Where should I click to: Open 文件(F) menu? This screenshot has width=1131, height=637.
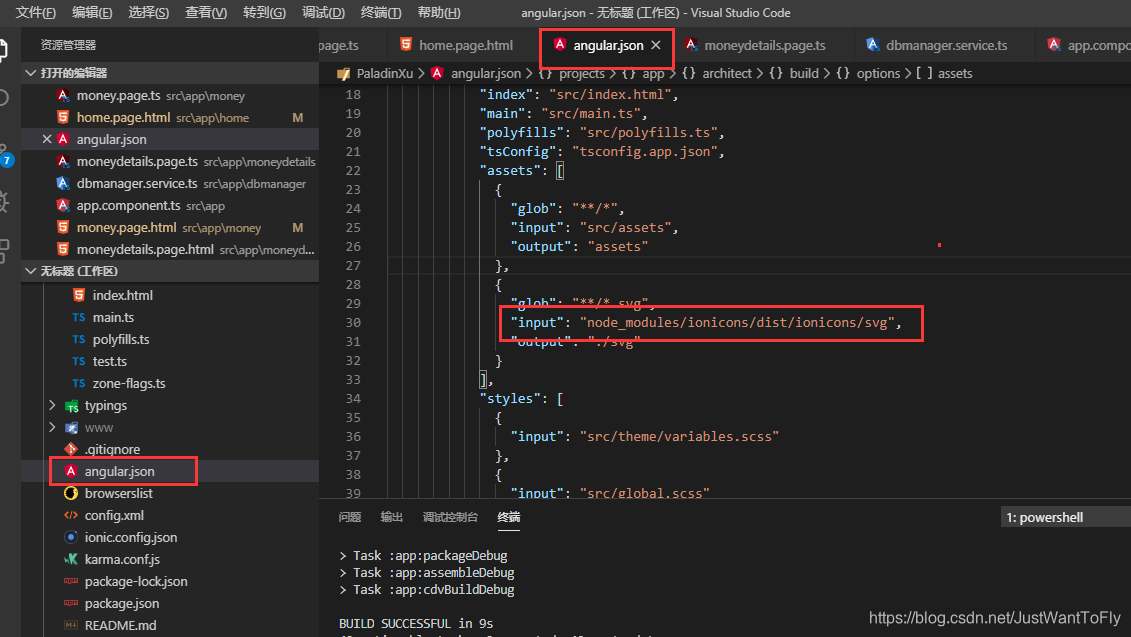(35, 13)
